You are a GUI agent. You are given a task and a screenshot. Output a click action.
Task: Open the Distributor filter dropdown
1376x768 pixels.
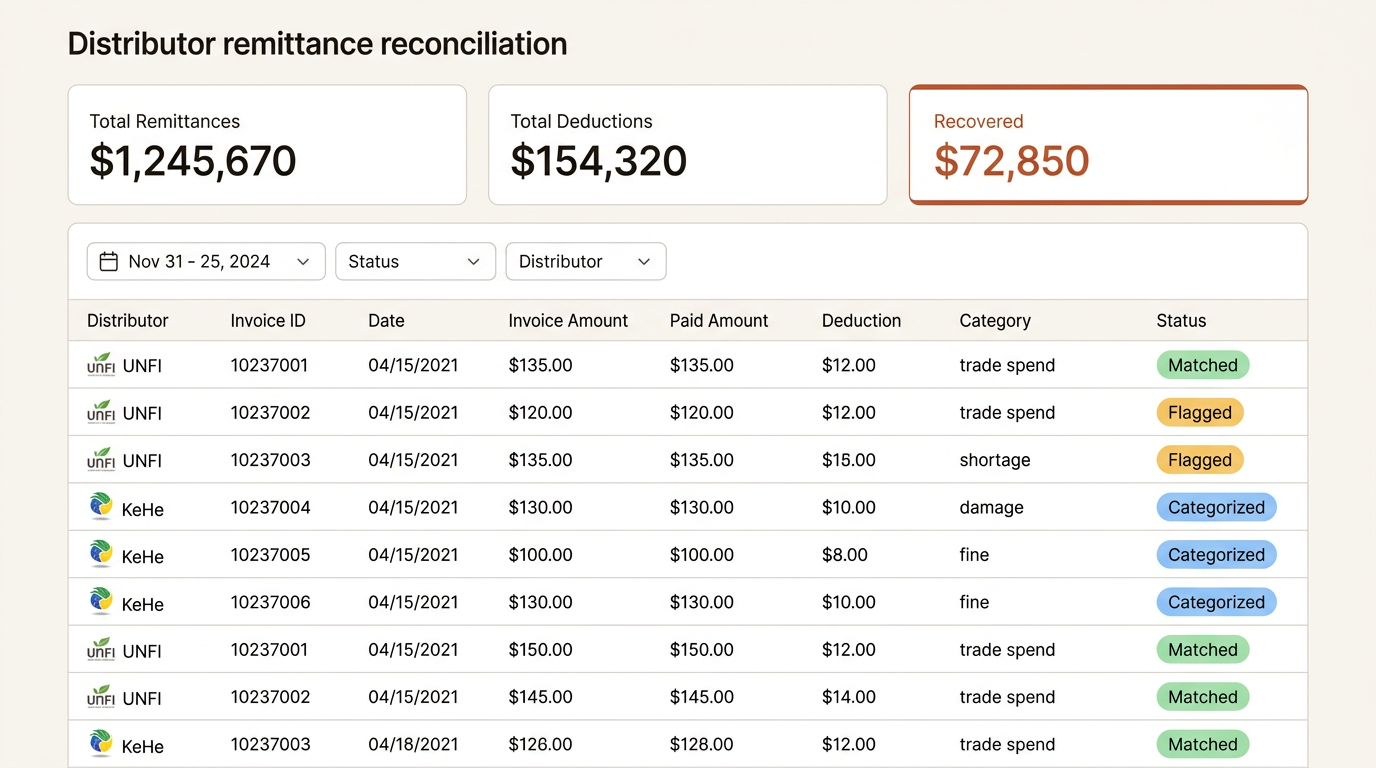tap(585, 262)
